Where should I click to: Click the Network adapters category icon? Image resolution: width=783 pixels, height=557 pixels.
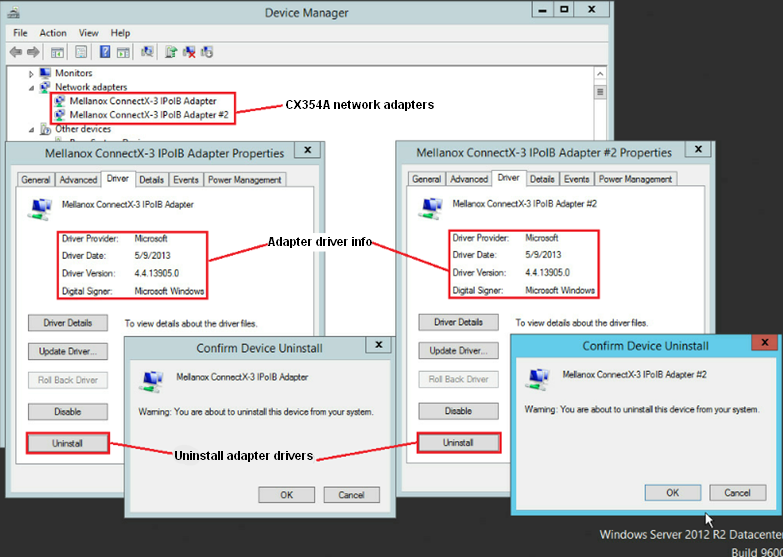tap(45, 87)
